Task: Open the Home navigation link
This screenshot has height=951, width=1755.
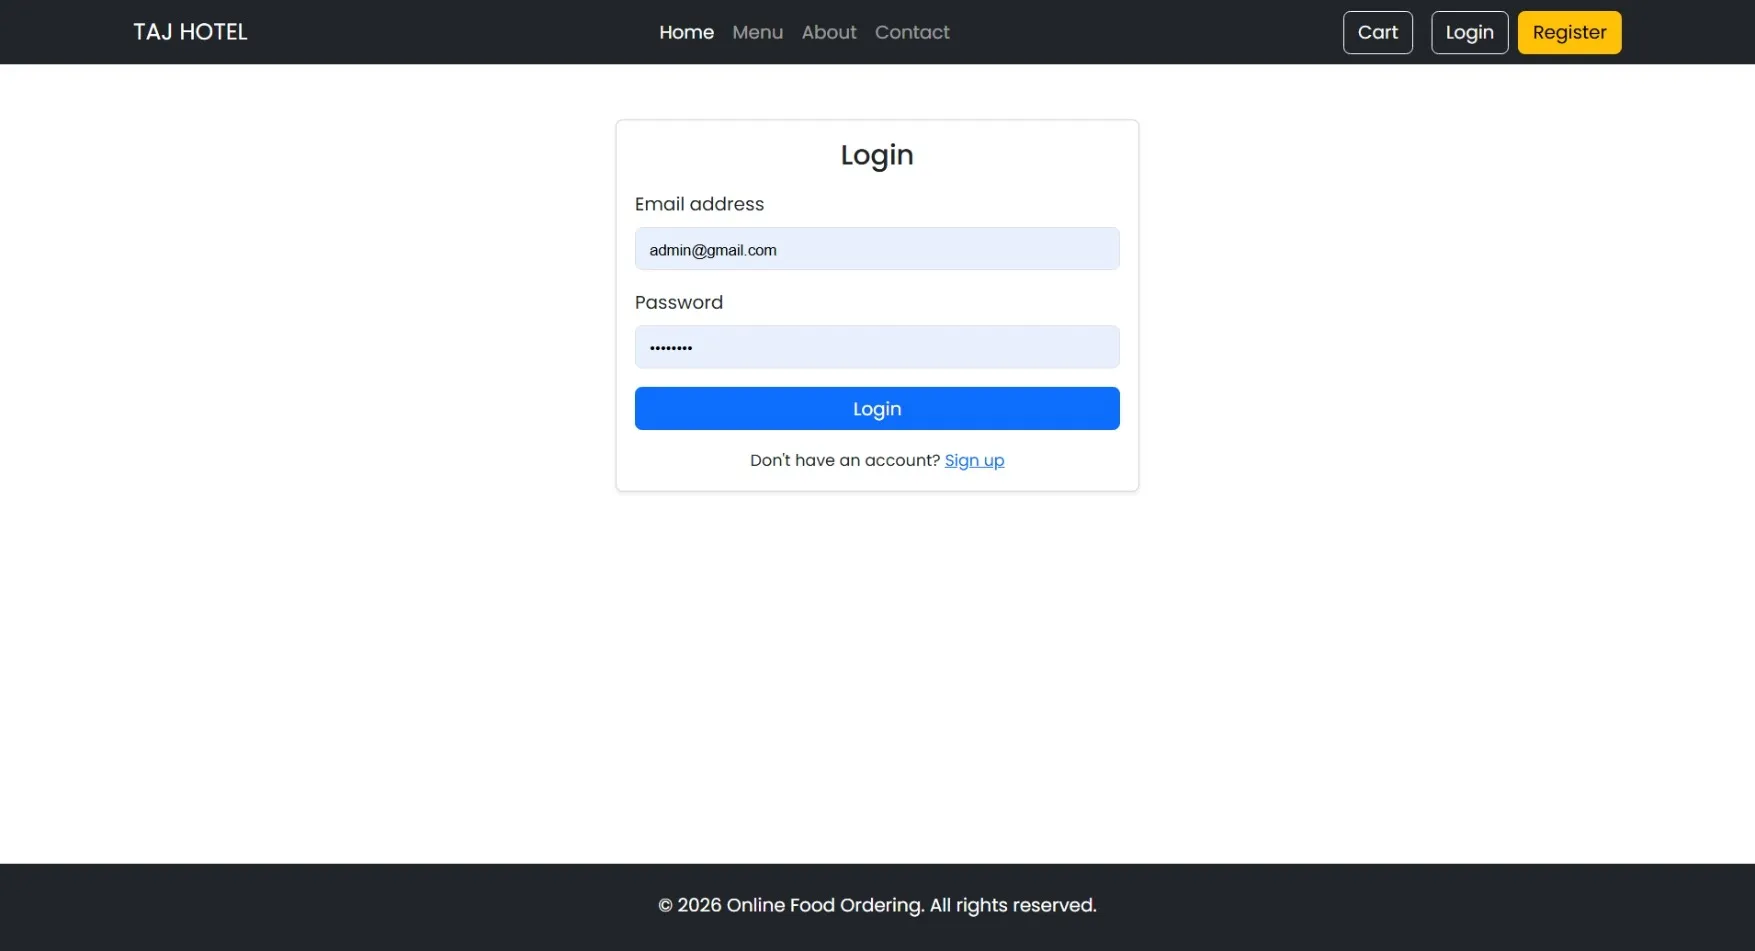Action: tap(686, 32)
